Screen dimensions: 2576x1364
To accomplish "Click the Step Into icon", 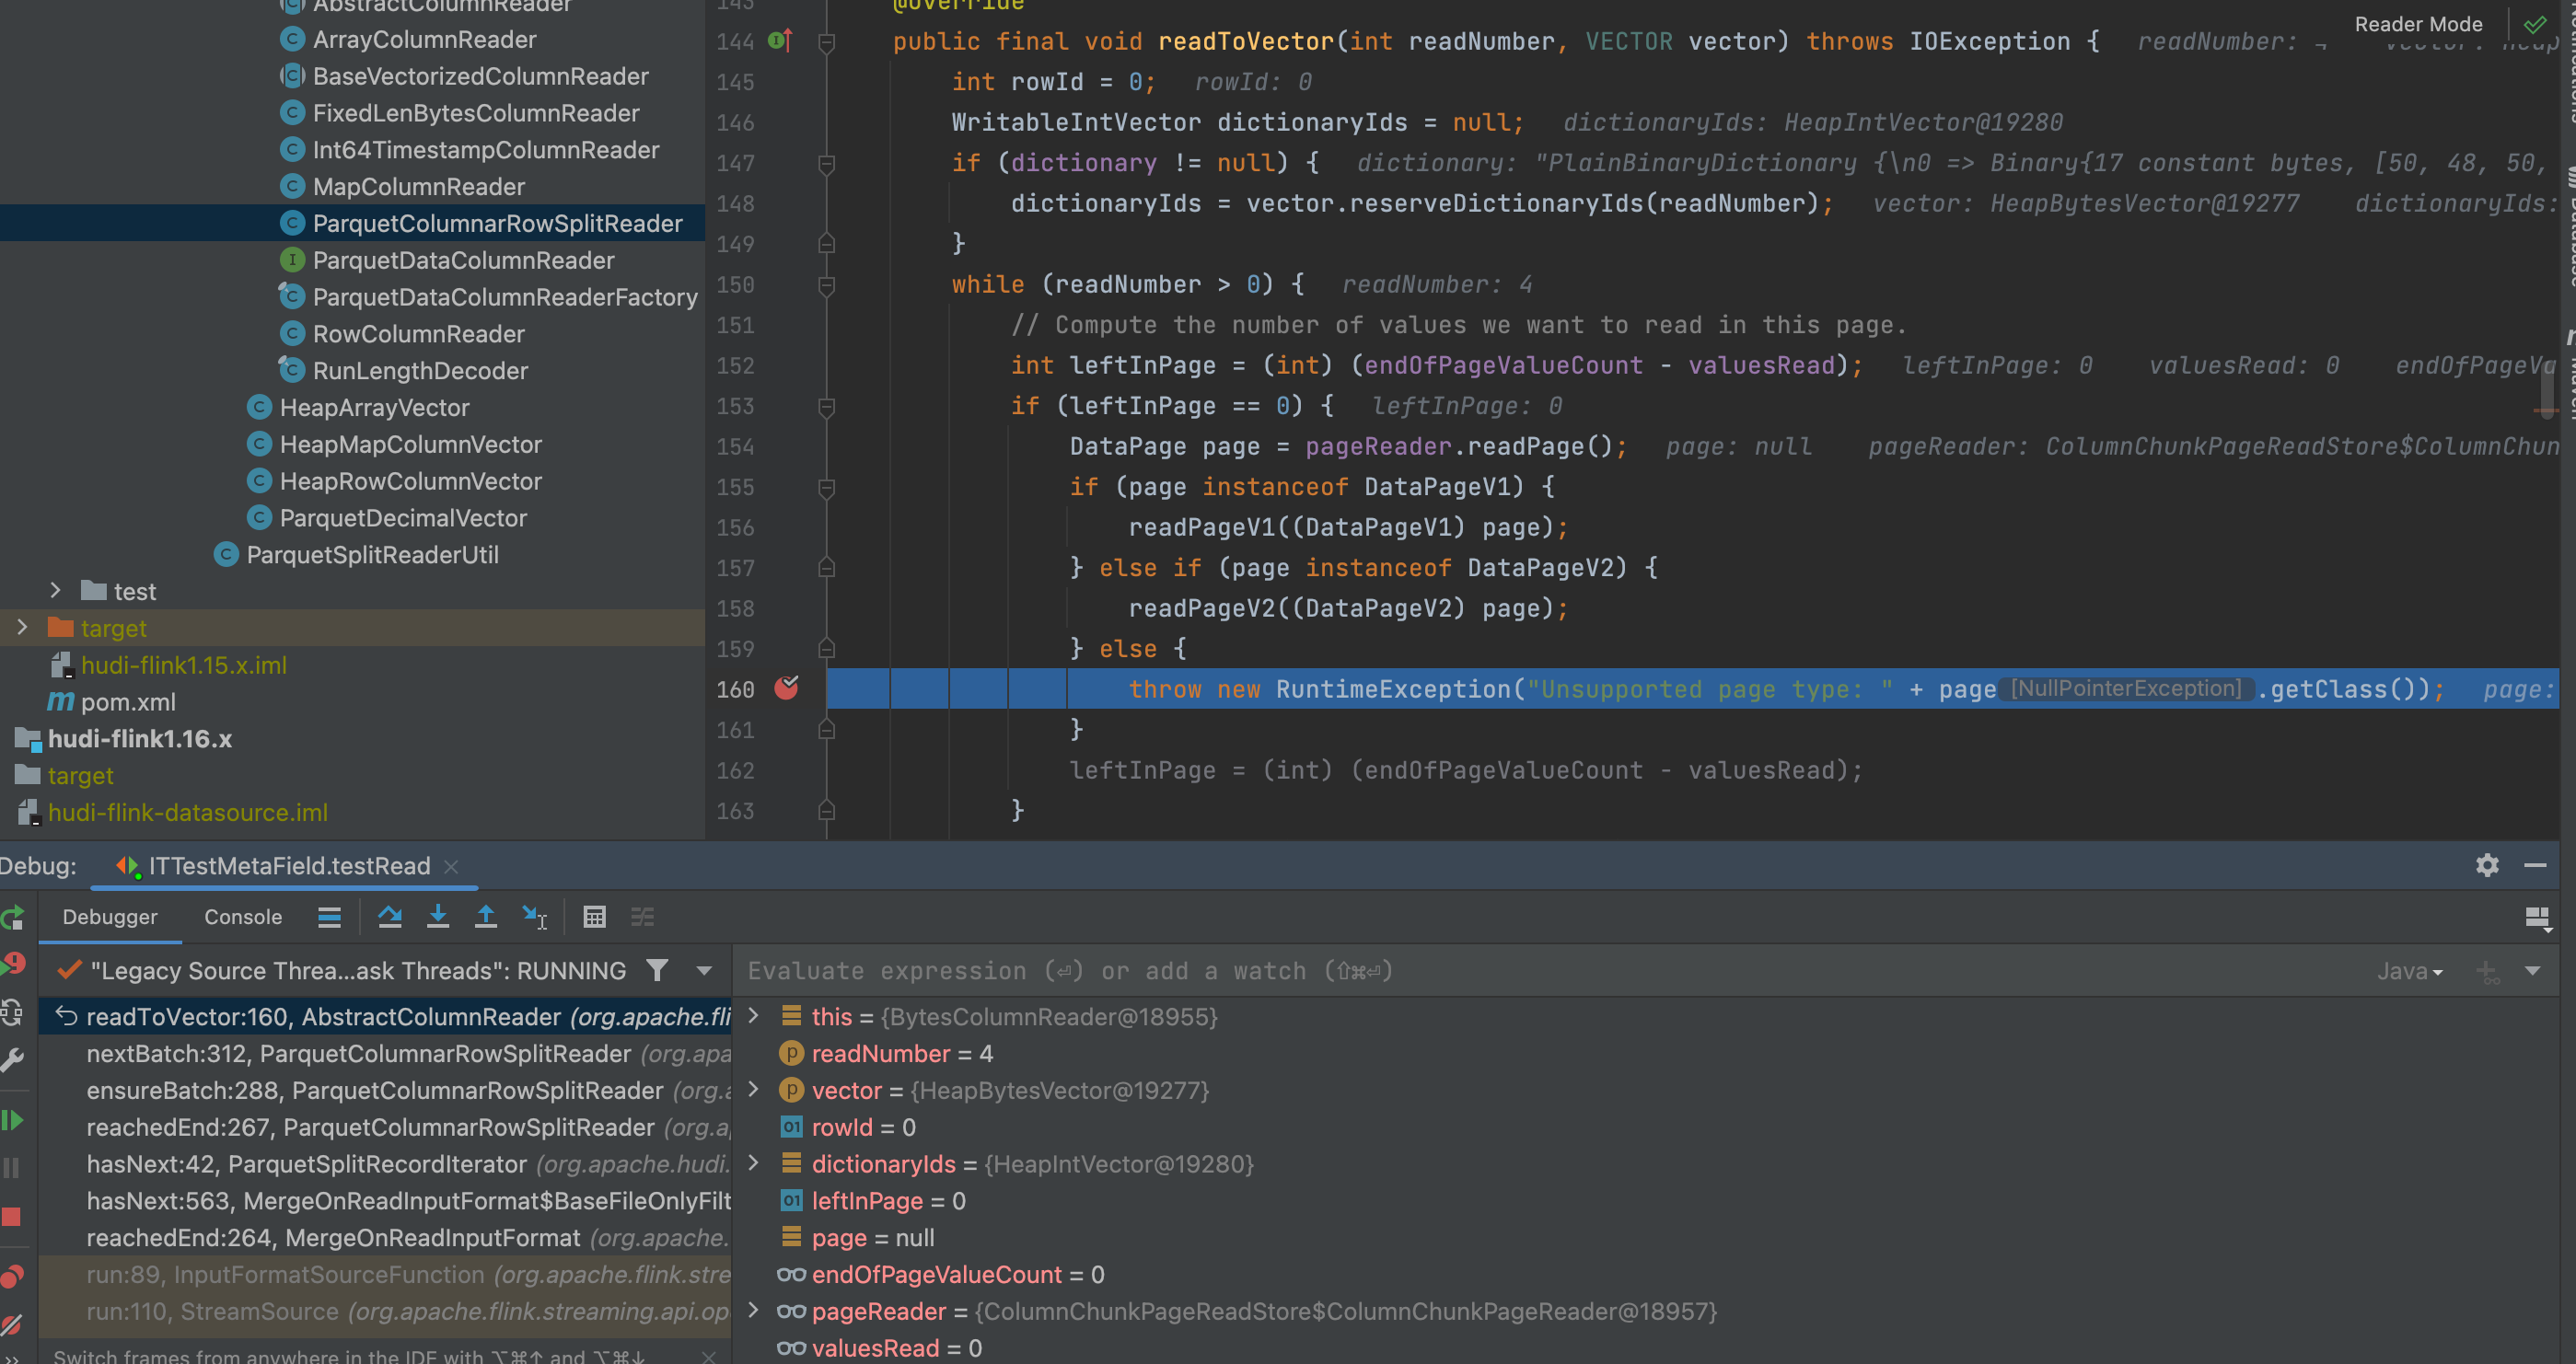I will [438, 917].
